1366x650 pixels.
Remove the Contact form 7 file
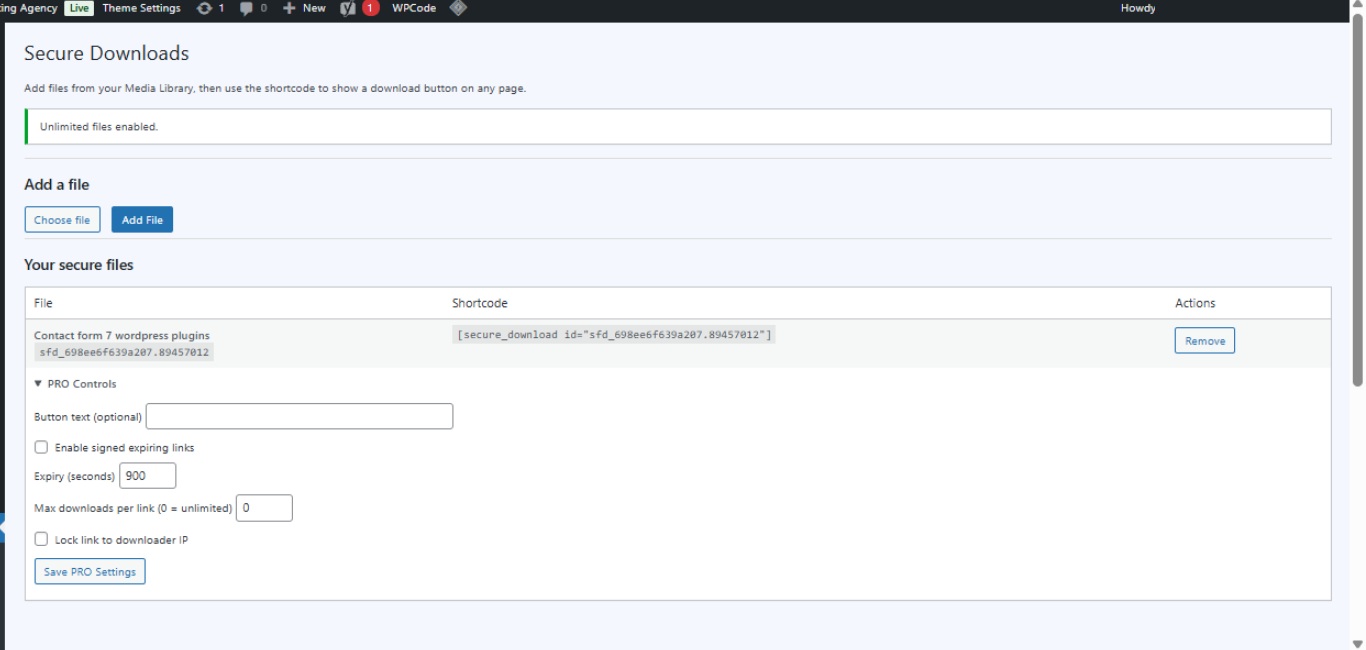pyautogui.click(x=1205, y=341)
